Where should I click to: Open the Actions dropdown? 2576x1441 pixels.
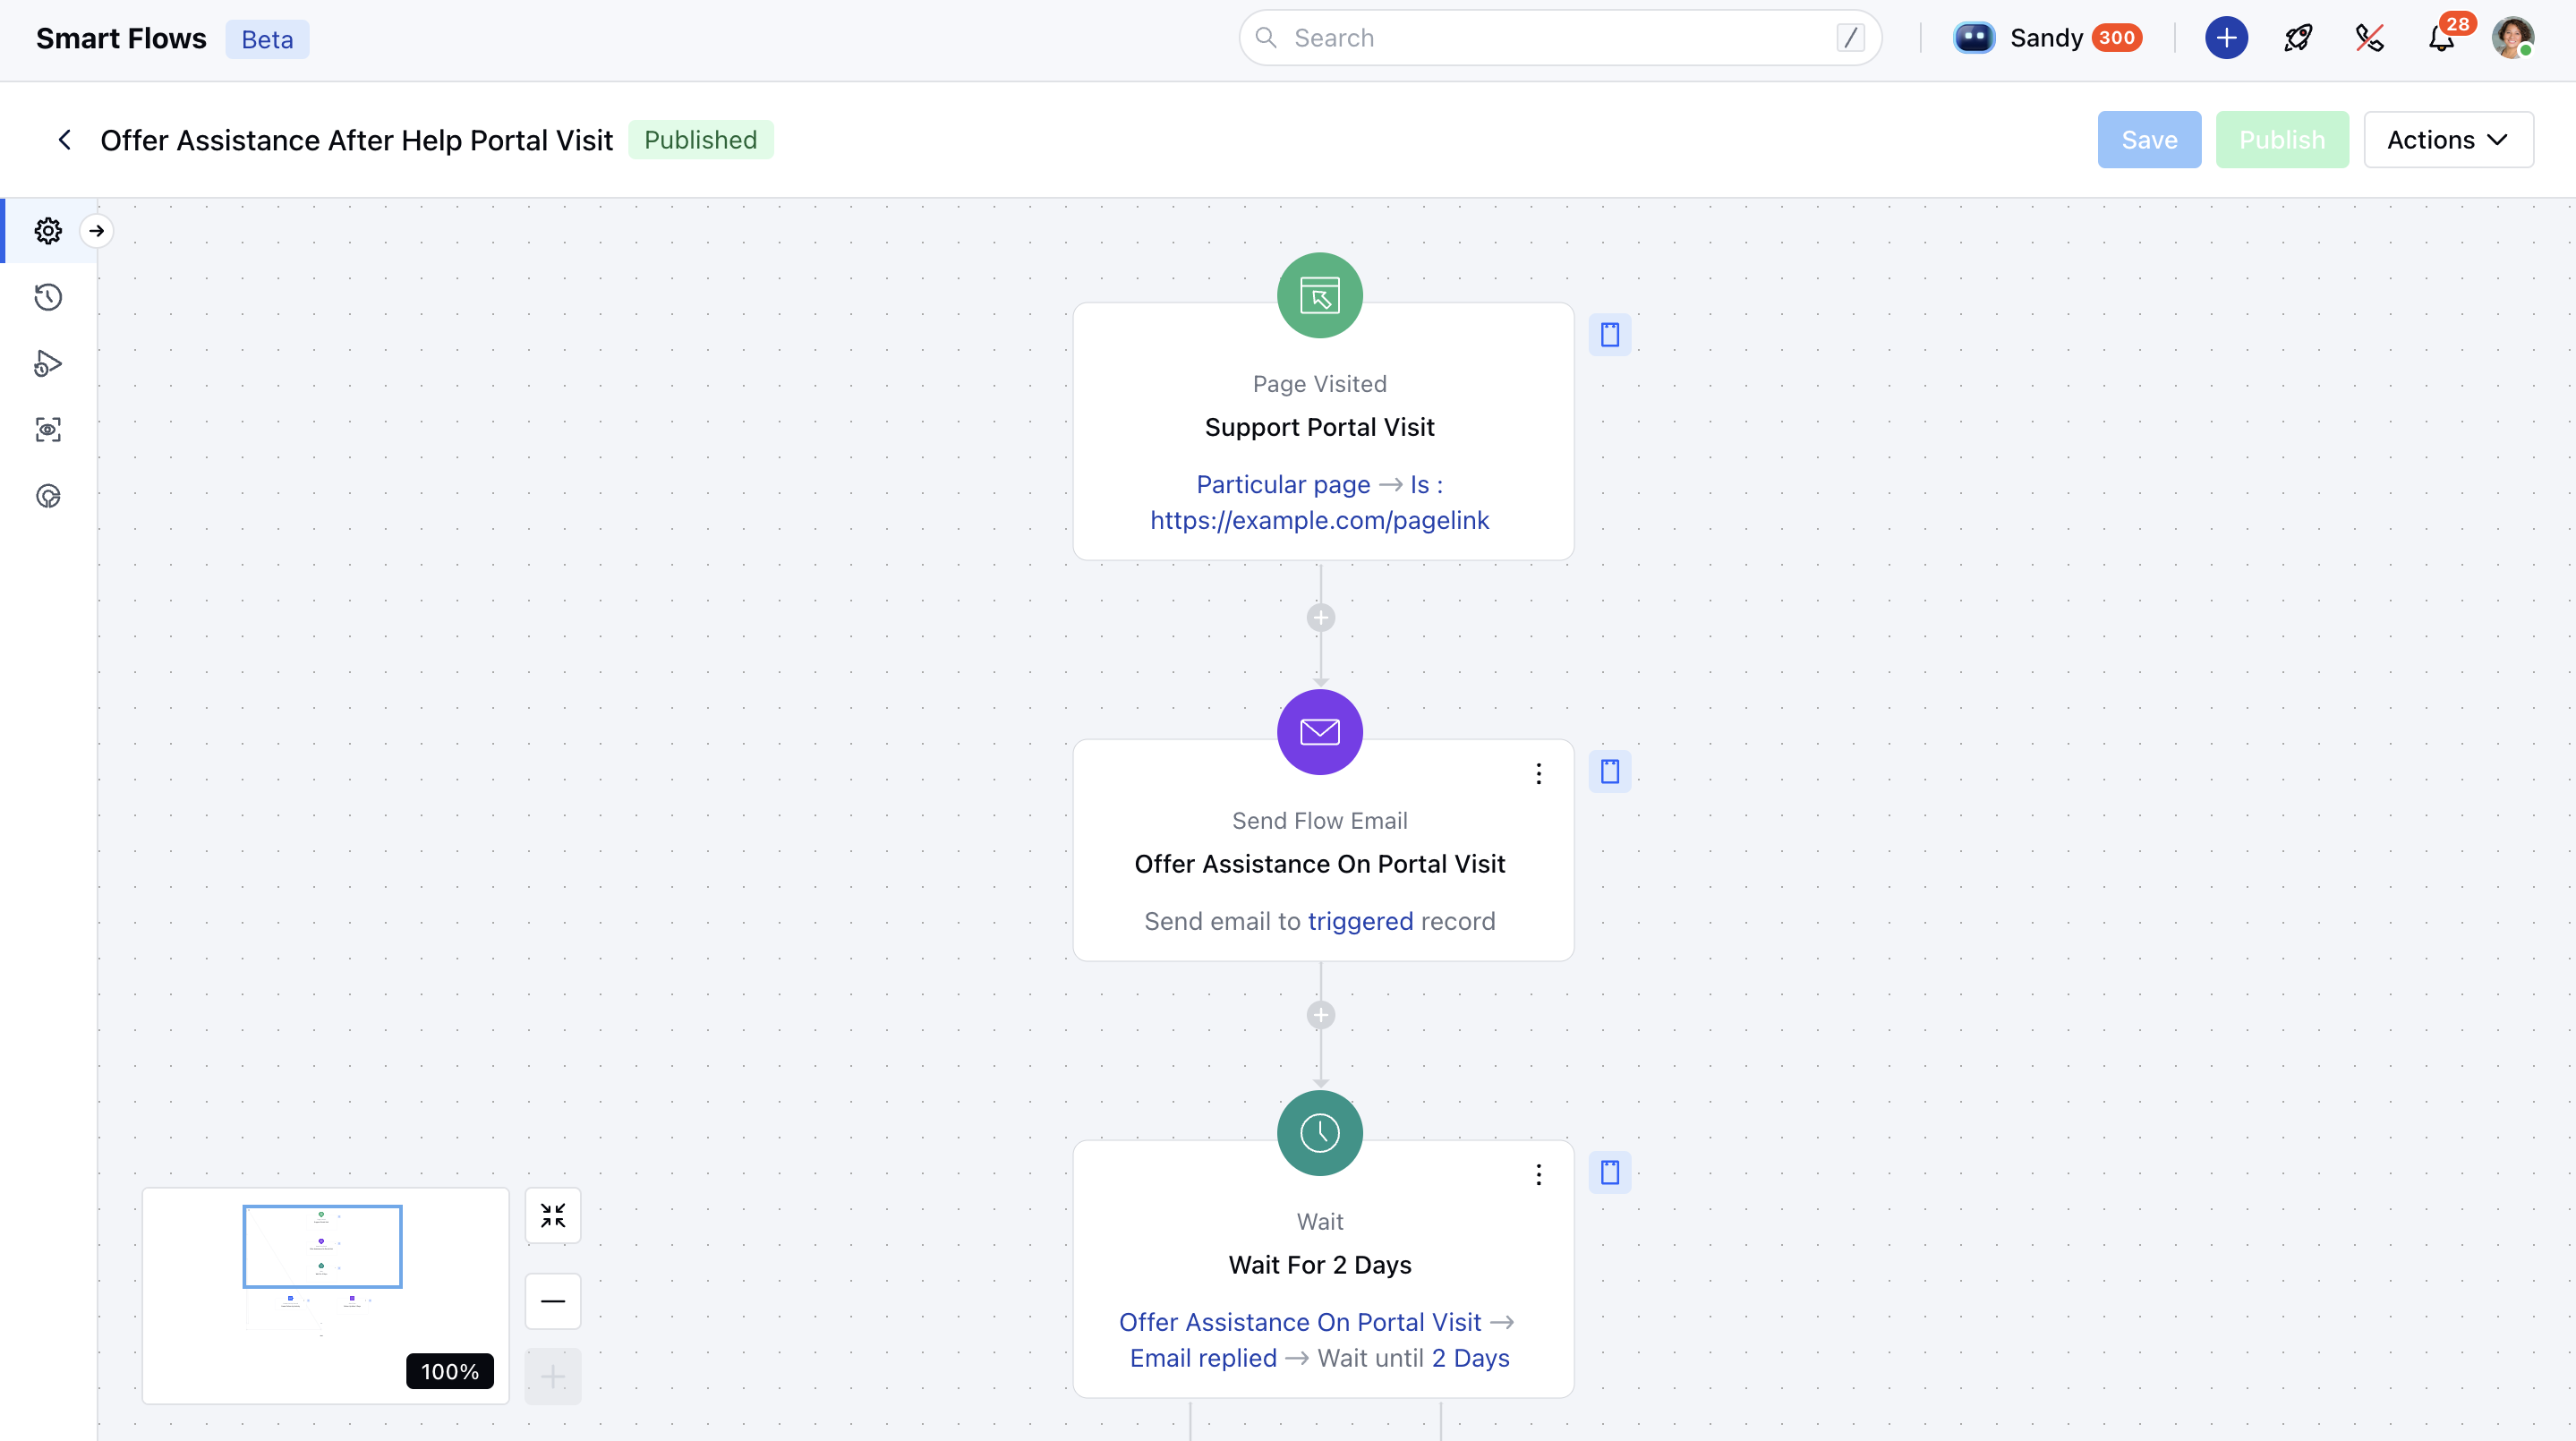[x=2447, y=140]
